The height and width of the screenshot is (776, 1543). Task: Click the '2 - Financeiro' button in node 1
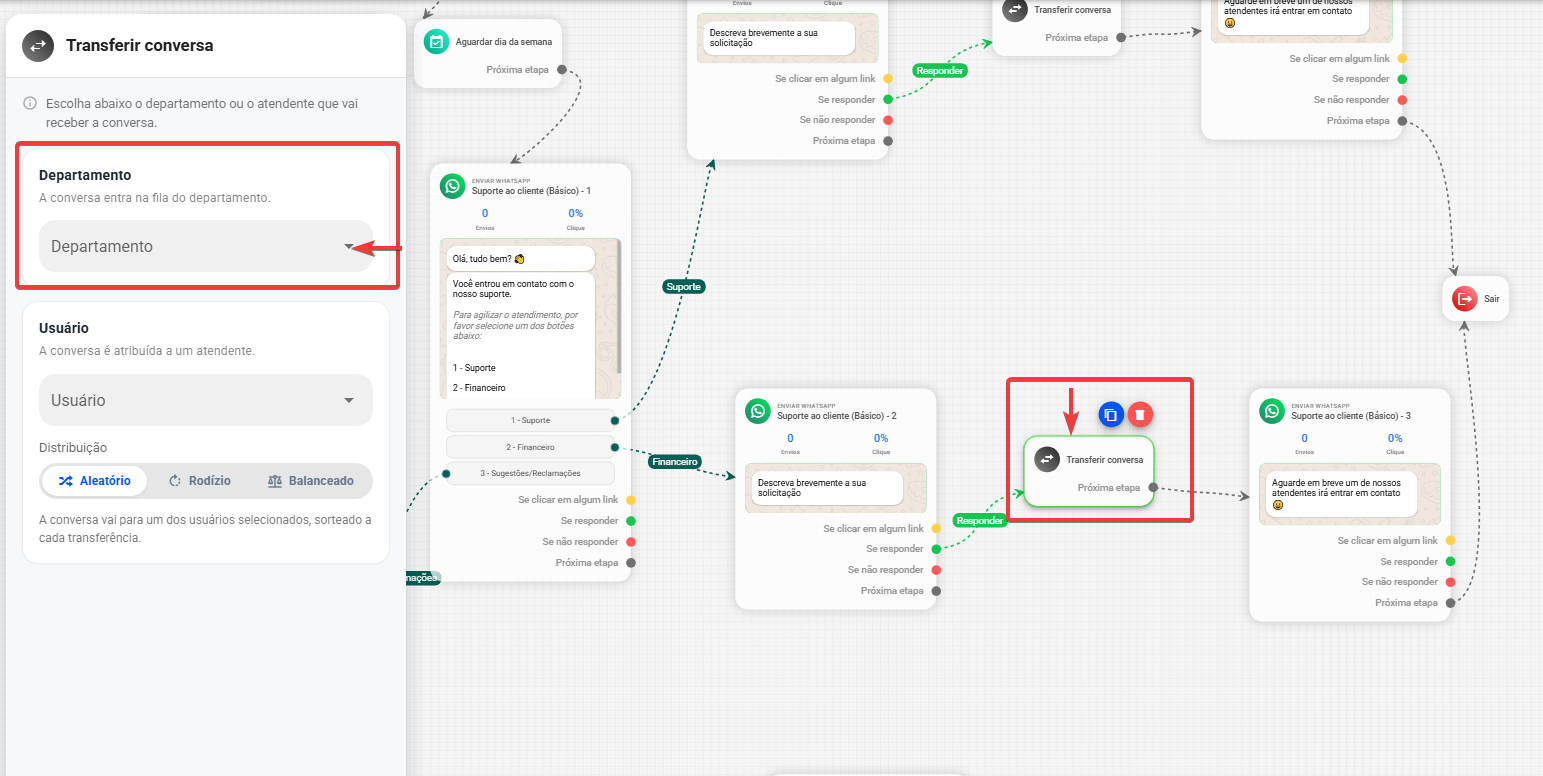click(x=530, y=447)
